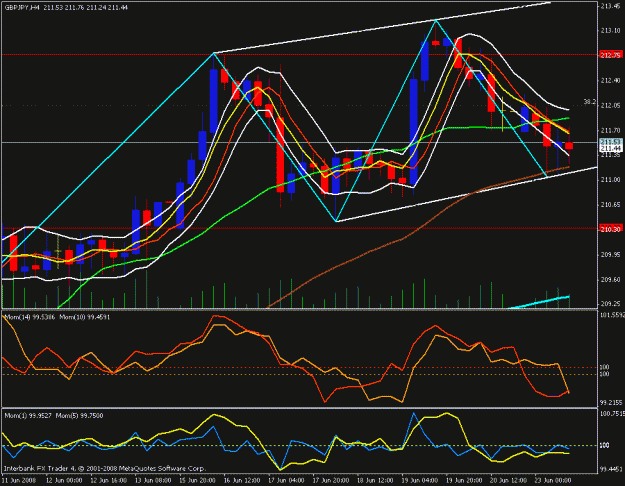Click the Mom(1) 99.9527 indicator label
This screenshot has width=625, height=486.
point(28,416)
